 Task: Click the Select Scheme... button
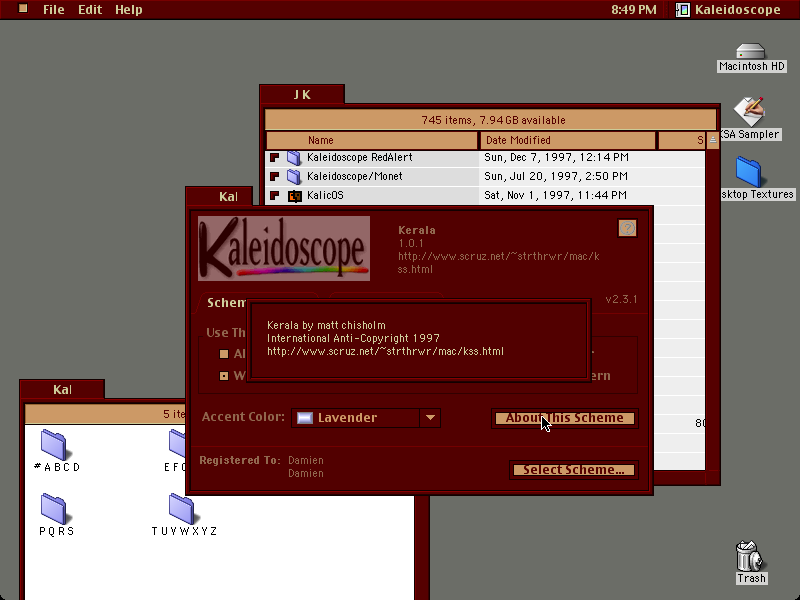click(x=573, y=470)
